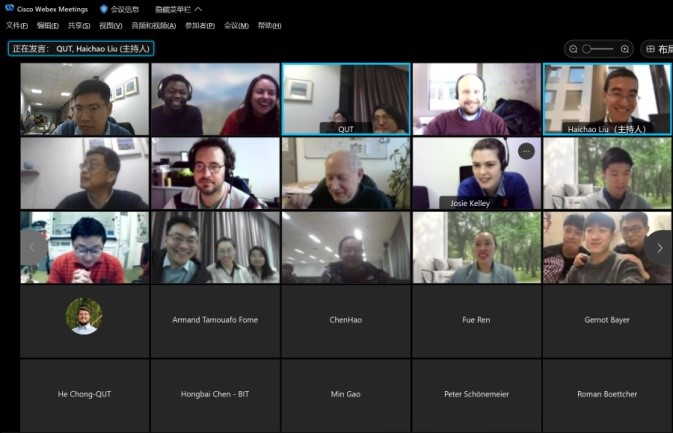Viewport: 673px width, 433px height.
Task: Go to next page of participants
Action: pos(659,247)
